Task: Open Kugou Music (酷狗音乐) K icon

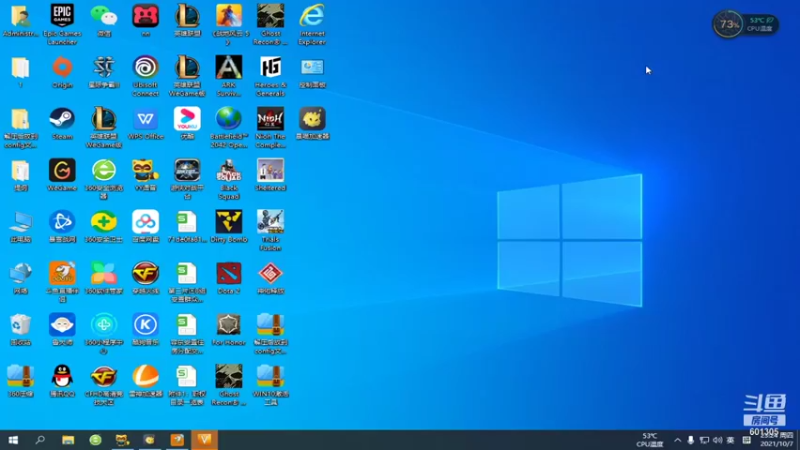Action: [145, 330]
